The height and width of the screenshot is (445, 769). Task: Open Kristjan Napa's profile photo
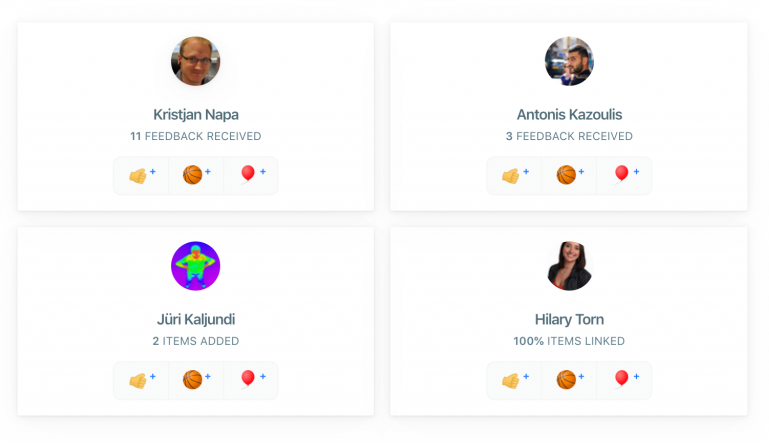coord(196,61)
